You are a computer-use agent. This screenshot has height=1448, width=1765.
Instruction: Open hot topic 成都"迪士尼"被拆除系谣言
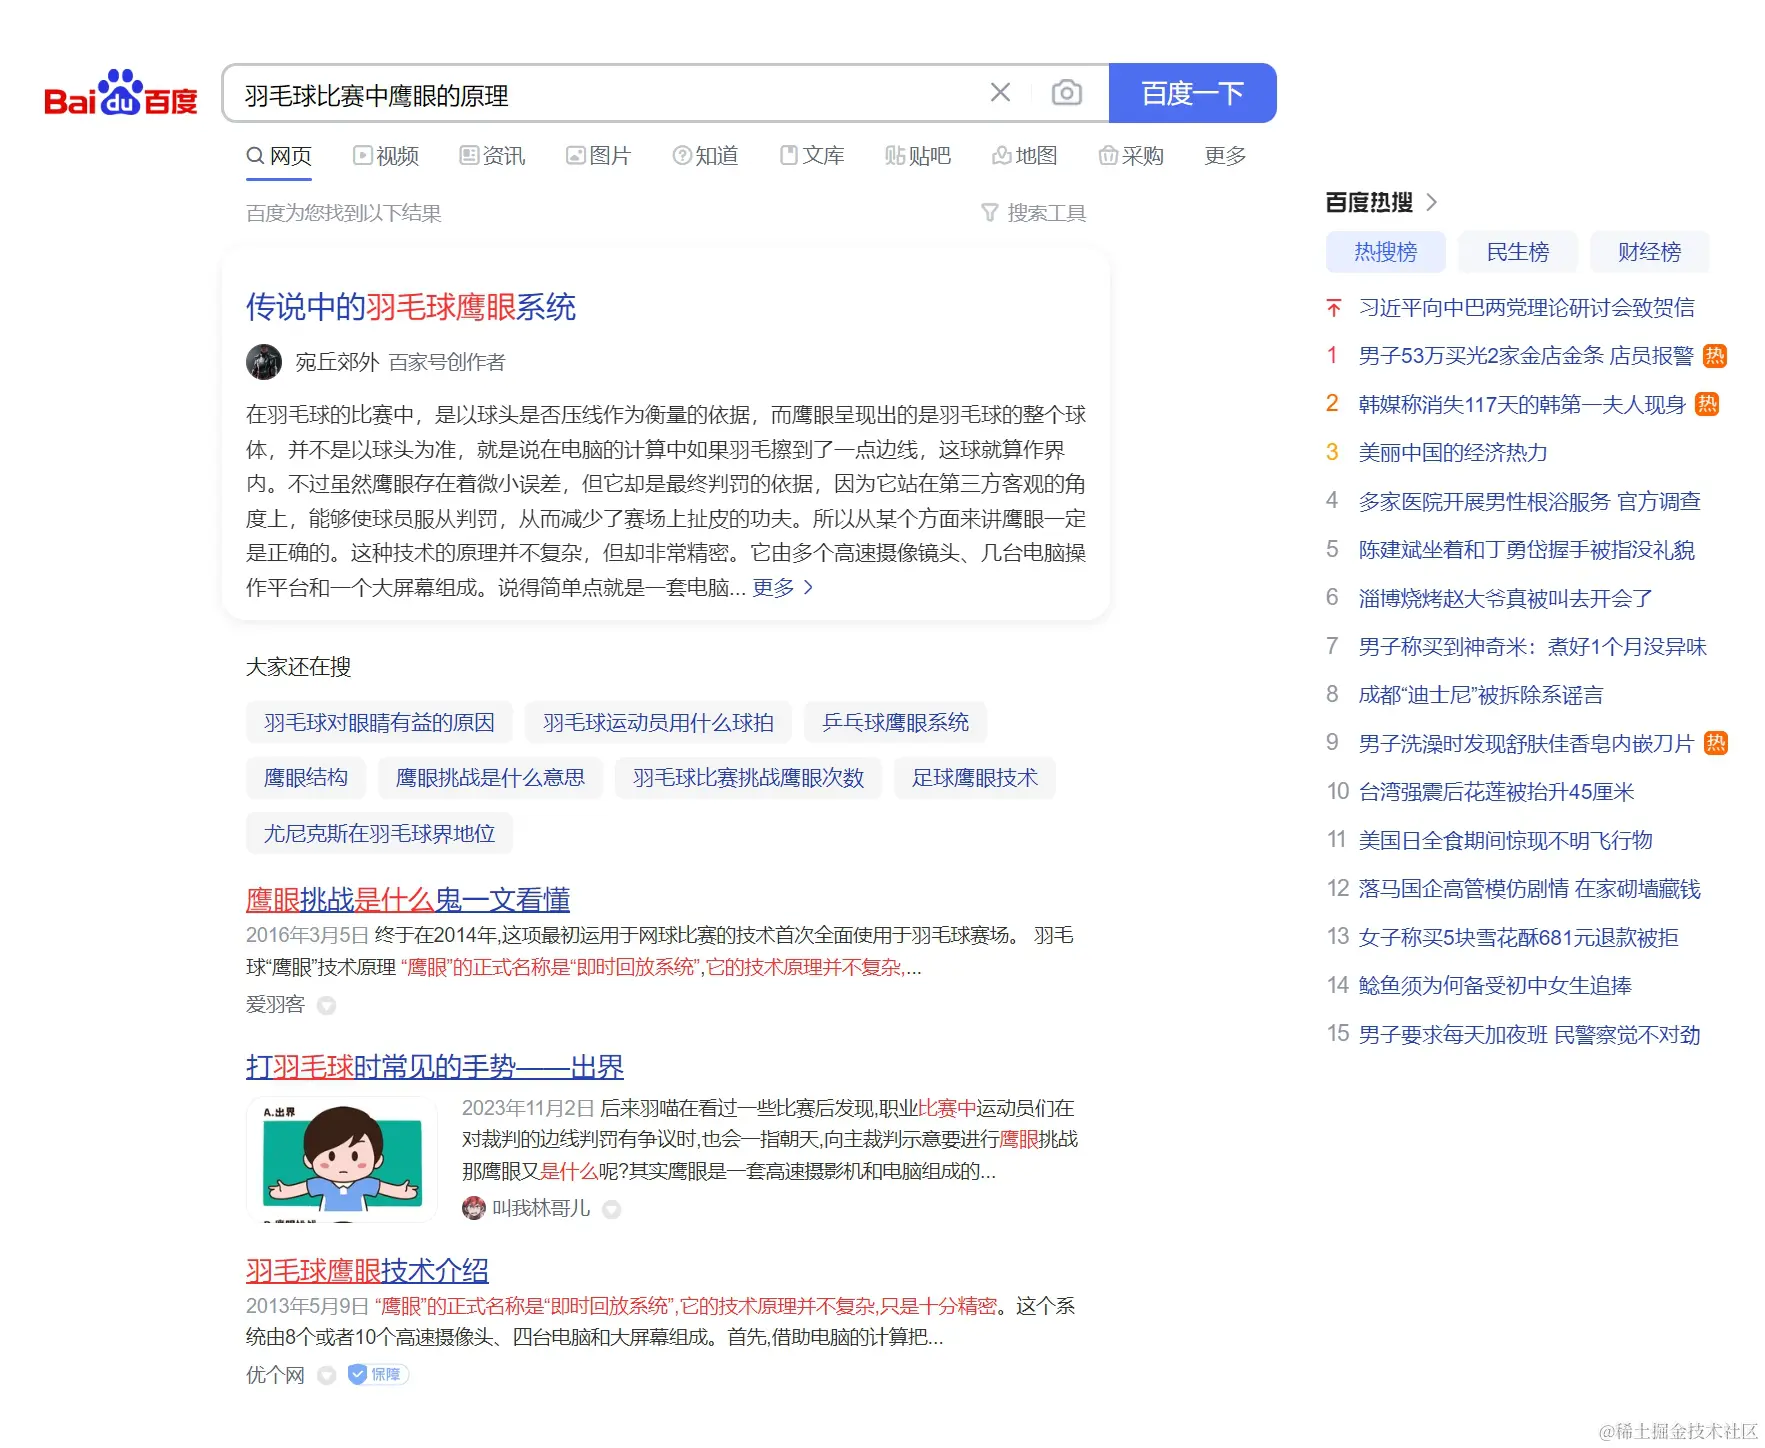[x=1481, y=695]
